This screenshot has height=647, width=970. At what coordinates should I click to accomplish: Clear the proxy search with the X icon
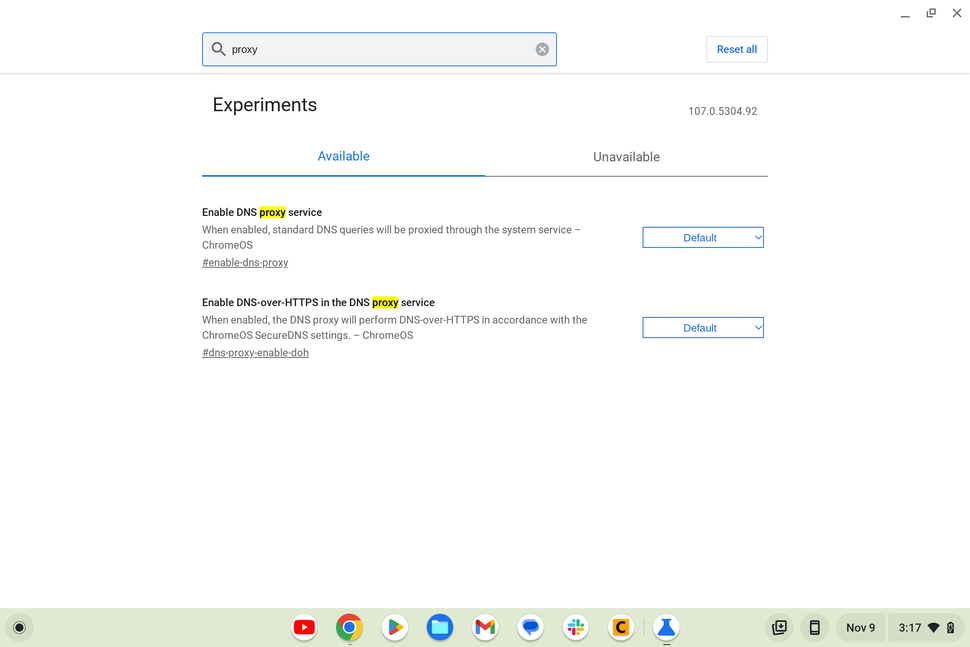coord(542,49)
